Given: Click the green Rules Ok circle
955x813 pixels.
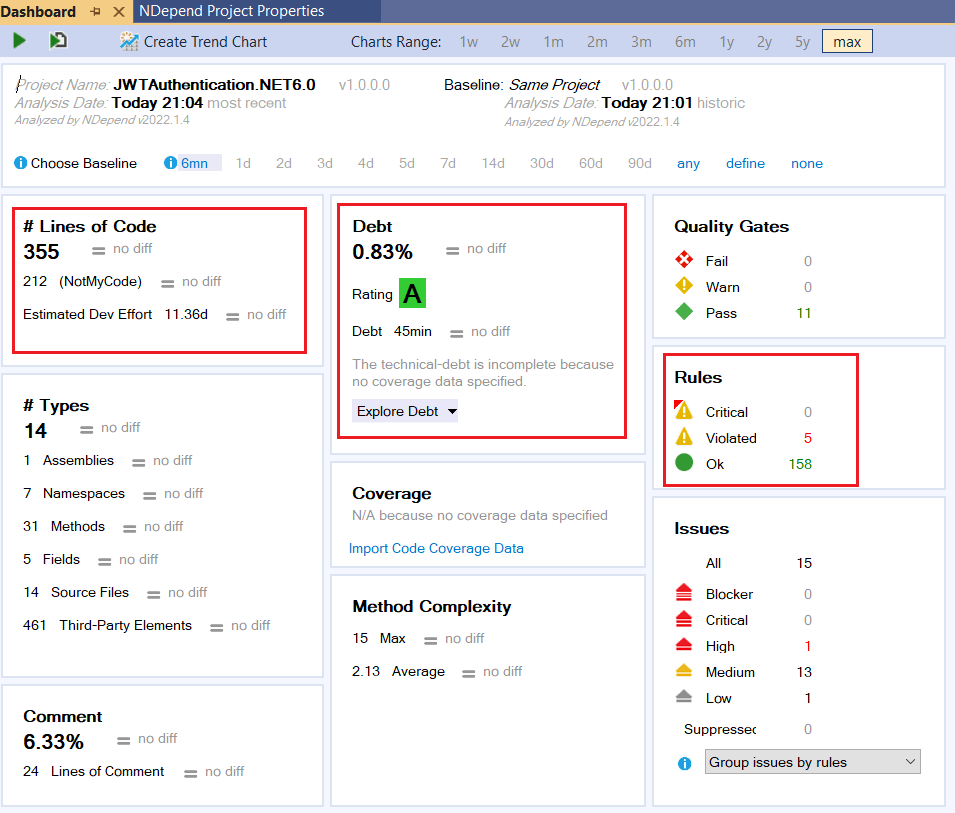Looking at the screenshot, I should (x=684, y=462).
